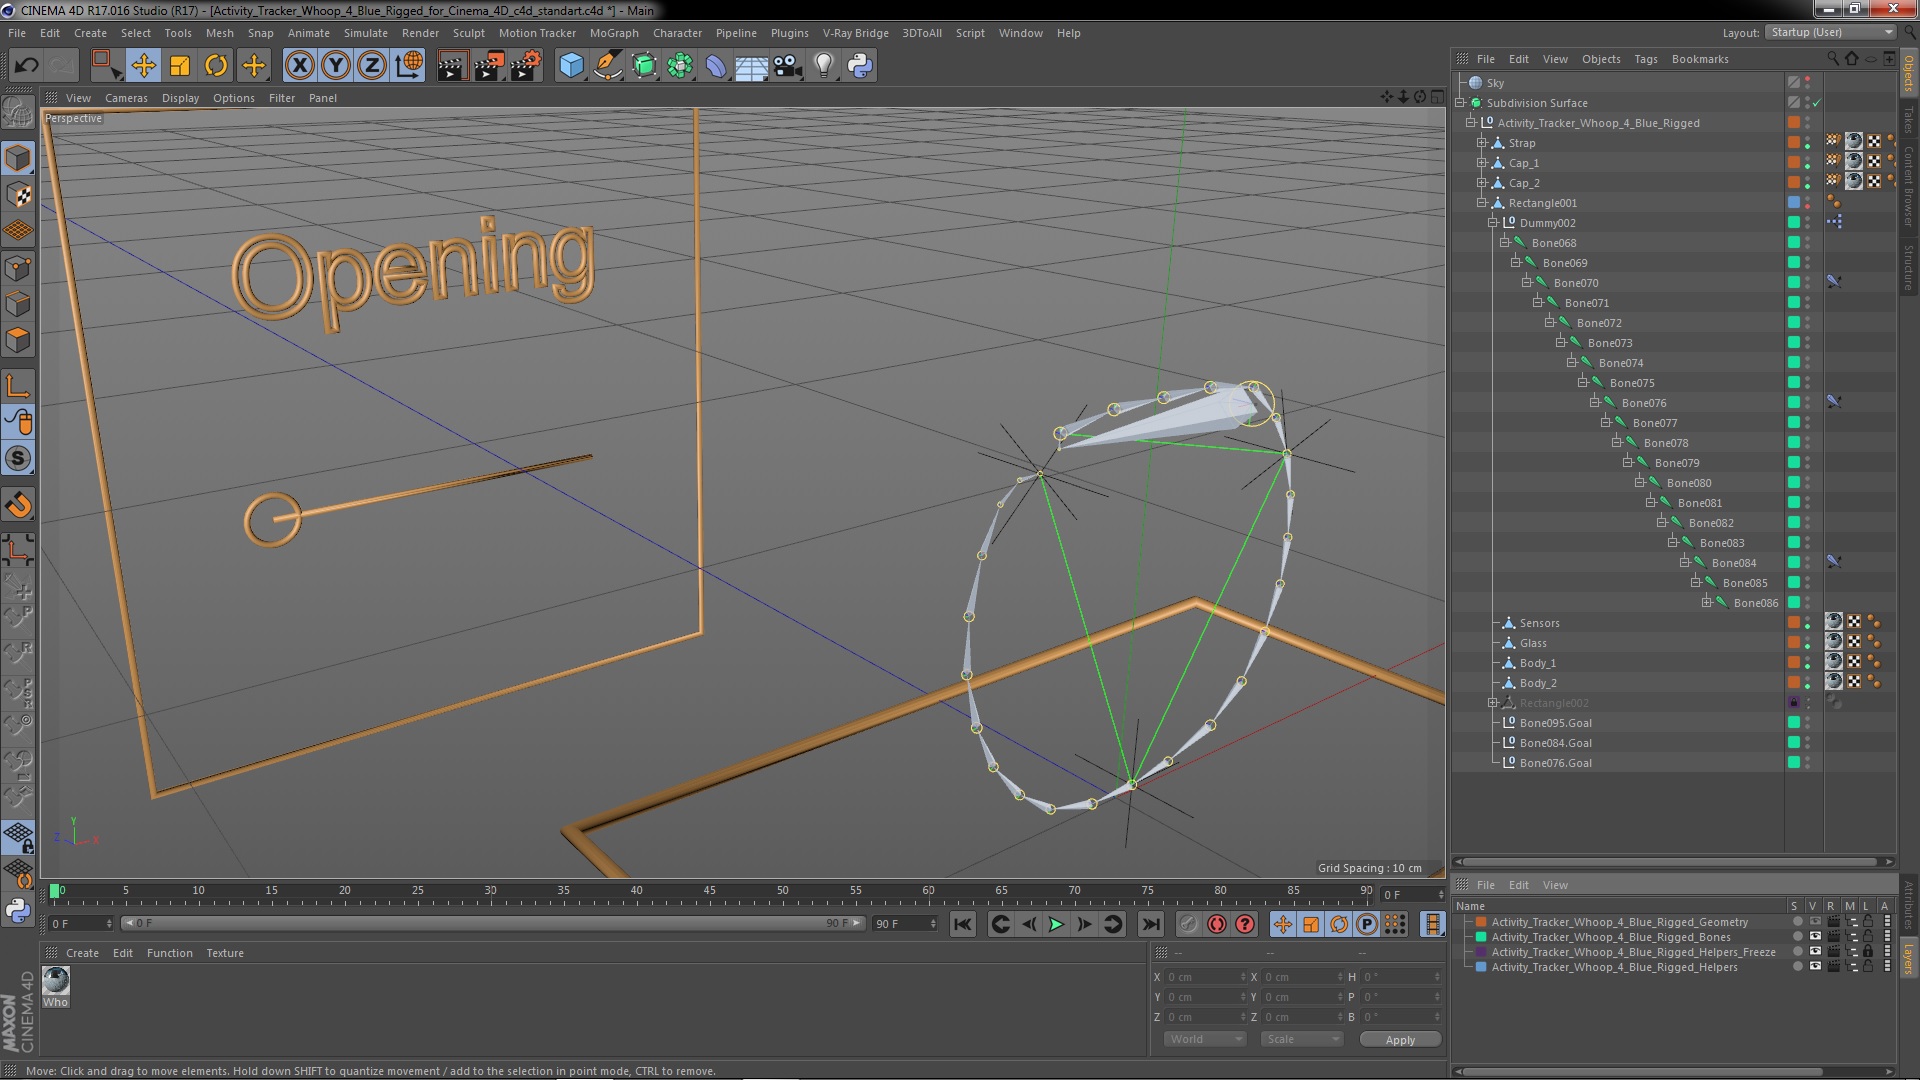Click the Apply button
The image size is (1920, 1080).
[1399, 1040]
